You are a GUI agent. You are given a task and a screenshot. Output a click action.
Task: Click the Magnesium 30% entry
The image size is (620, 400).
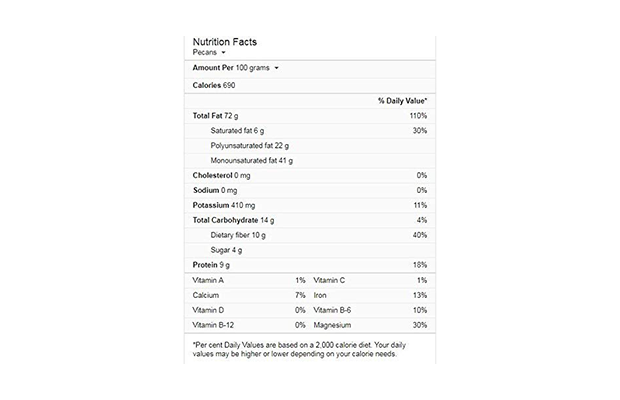[370, 325]
